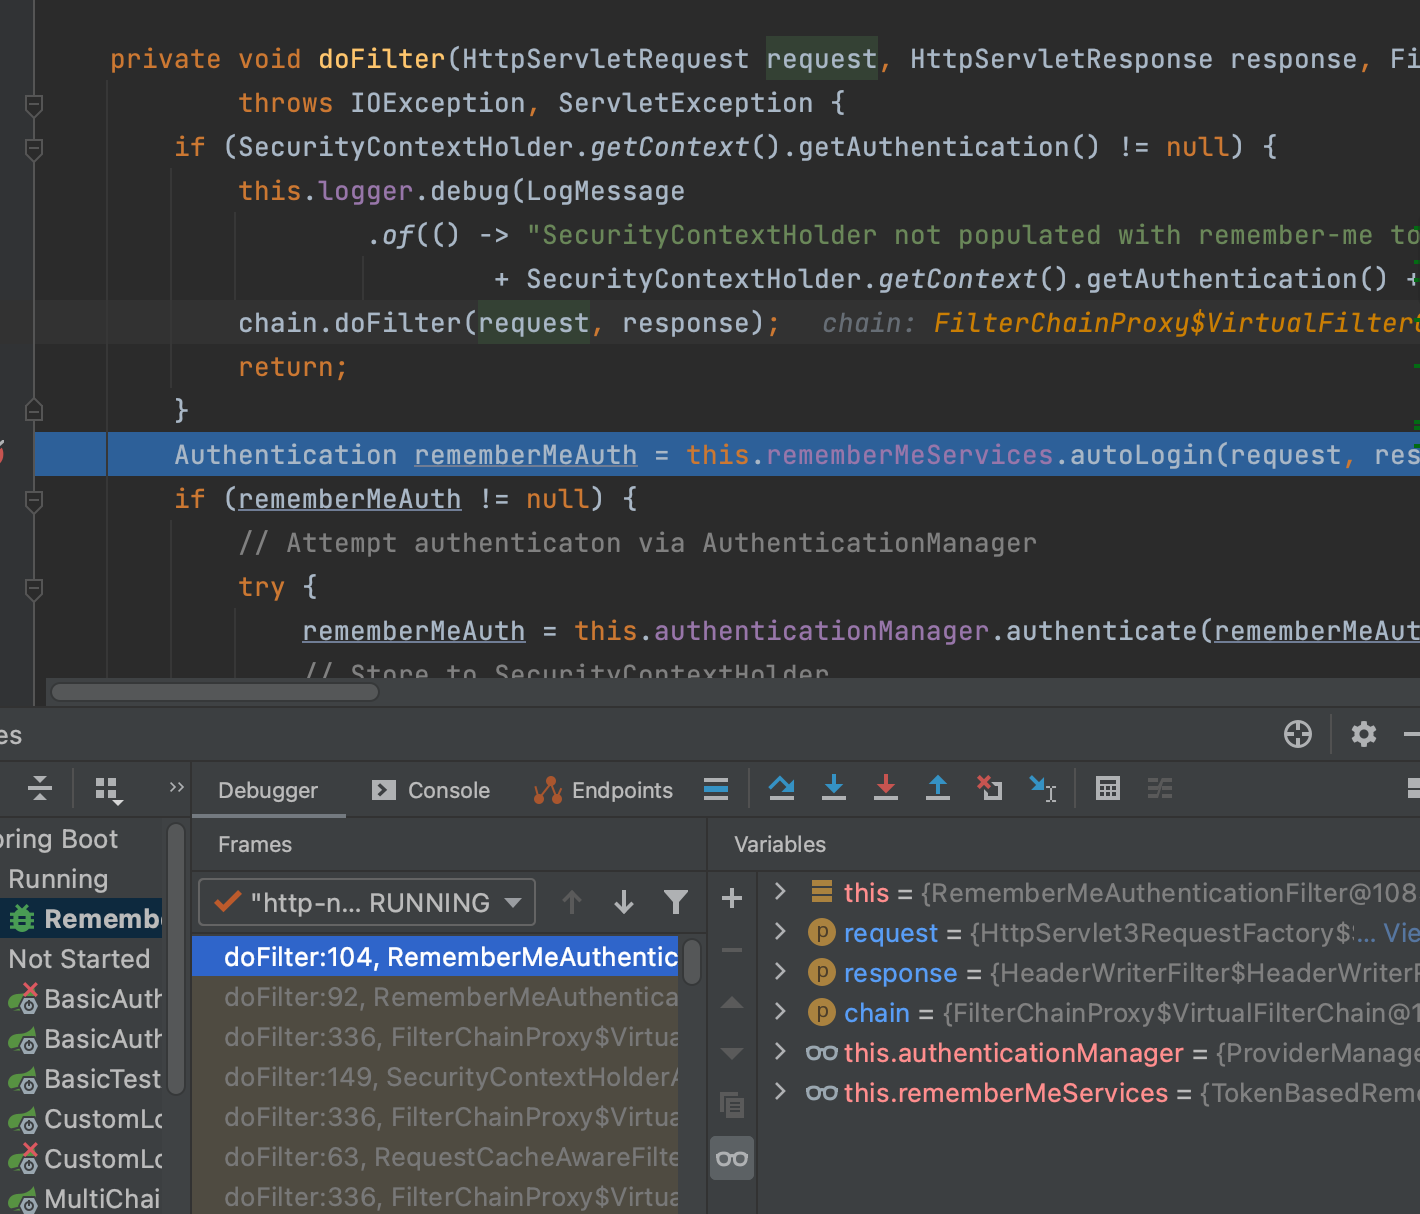Switch to the Endpoints tab
The image size is (1420, 1214).
[x=604, y=790]
